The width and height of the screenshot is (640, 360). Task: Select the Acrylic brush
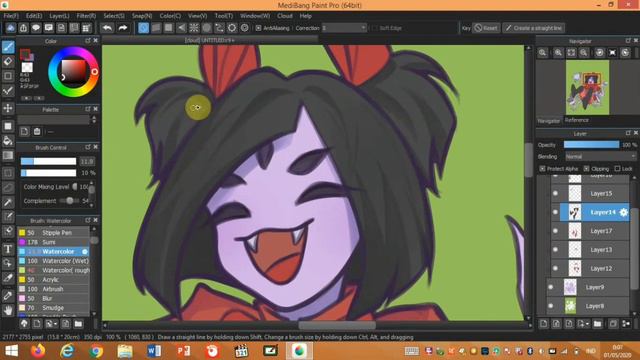click(x=53, y=280)
